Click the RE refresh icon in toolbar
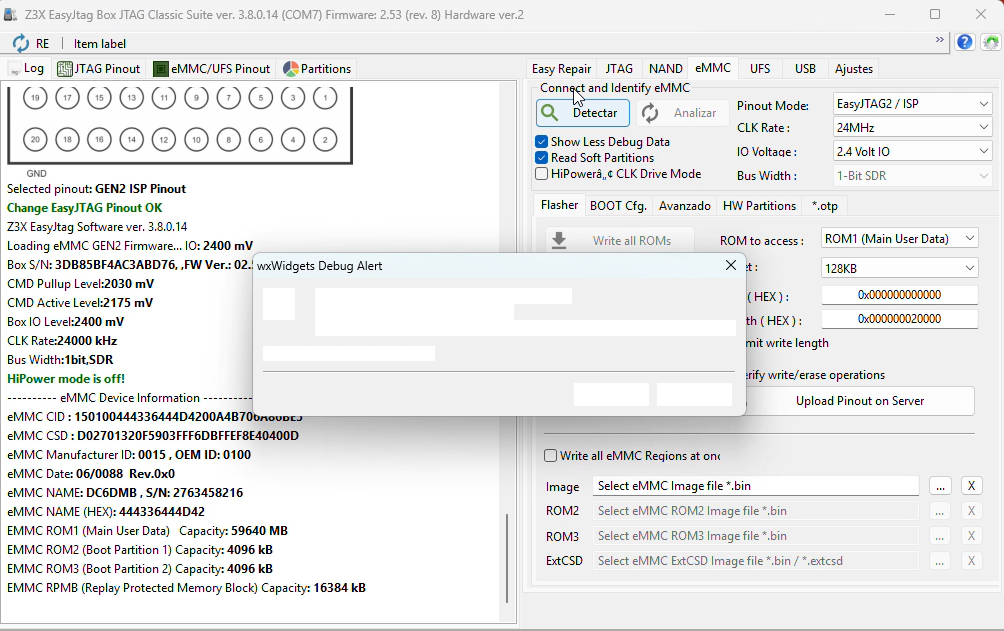Image resolution: width=1004 pixels, height=631 pixels. [x=21, y=44]
